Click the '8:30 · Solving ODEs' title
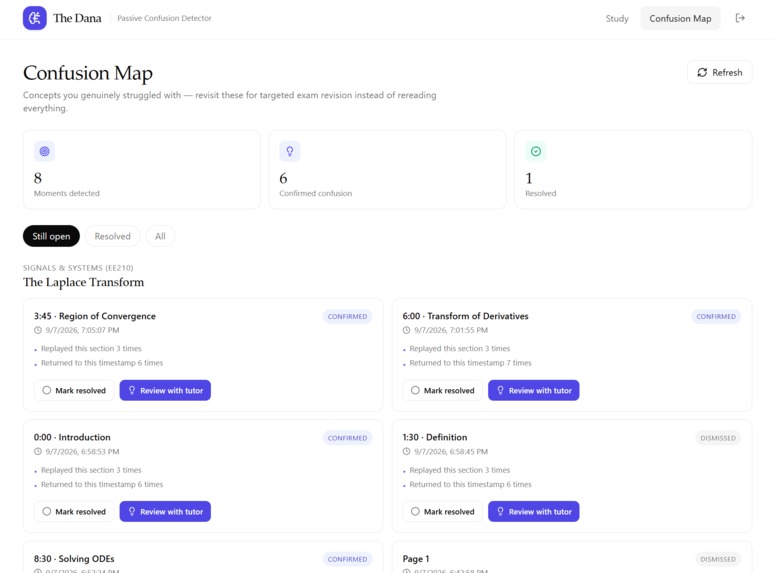Image resolution: width=774 pixels, height=573 pixels. tap(74, 559)
